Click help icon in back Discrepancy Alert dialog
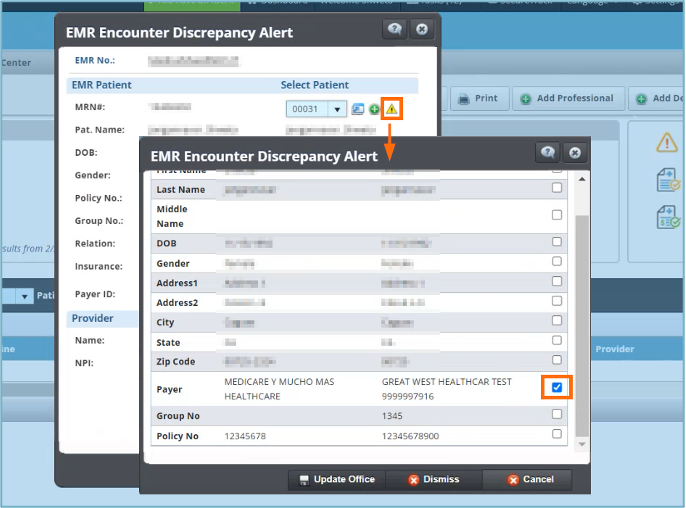Image resolution: width=686 pixels, height=508 pixels. click(395, 29)
